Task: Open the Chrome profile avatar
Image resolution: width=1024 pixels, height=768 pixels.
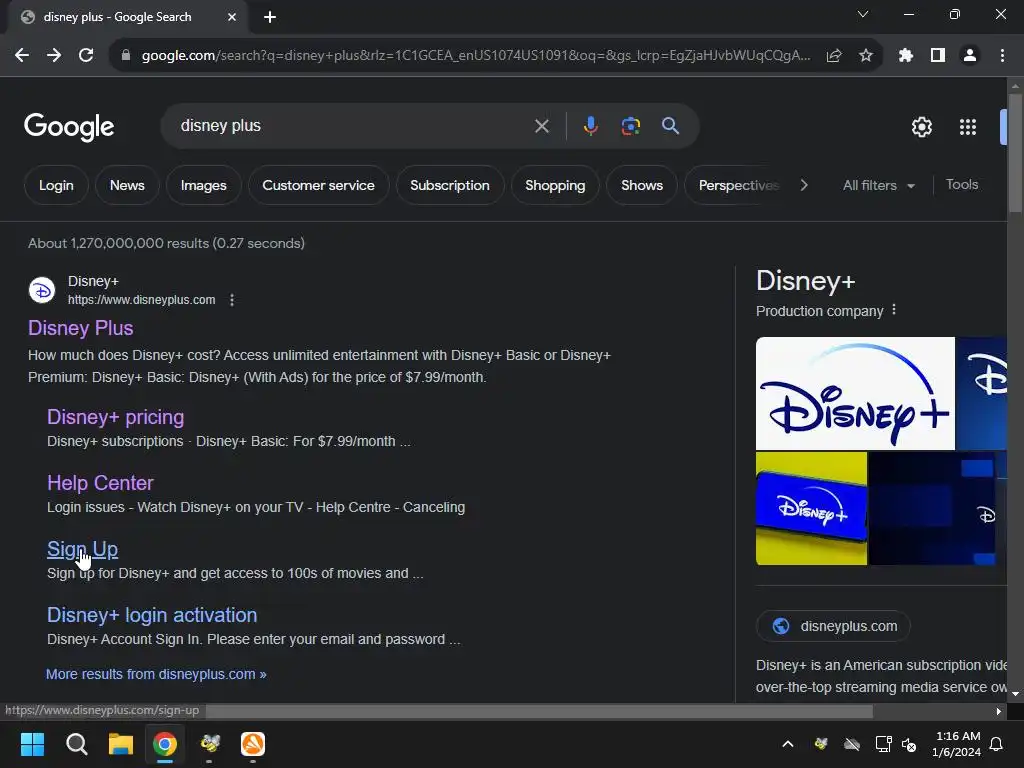Action: (970, 56)
